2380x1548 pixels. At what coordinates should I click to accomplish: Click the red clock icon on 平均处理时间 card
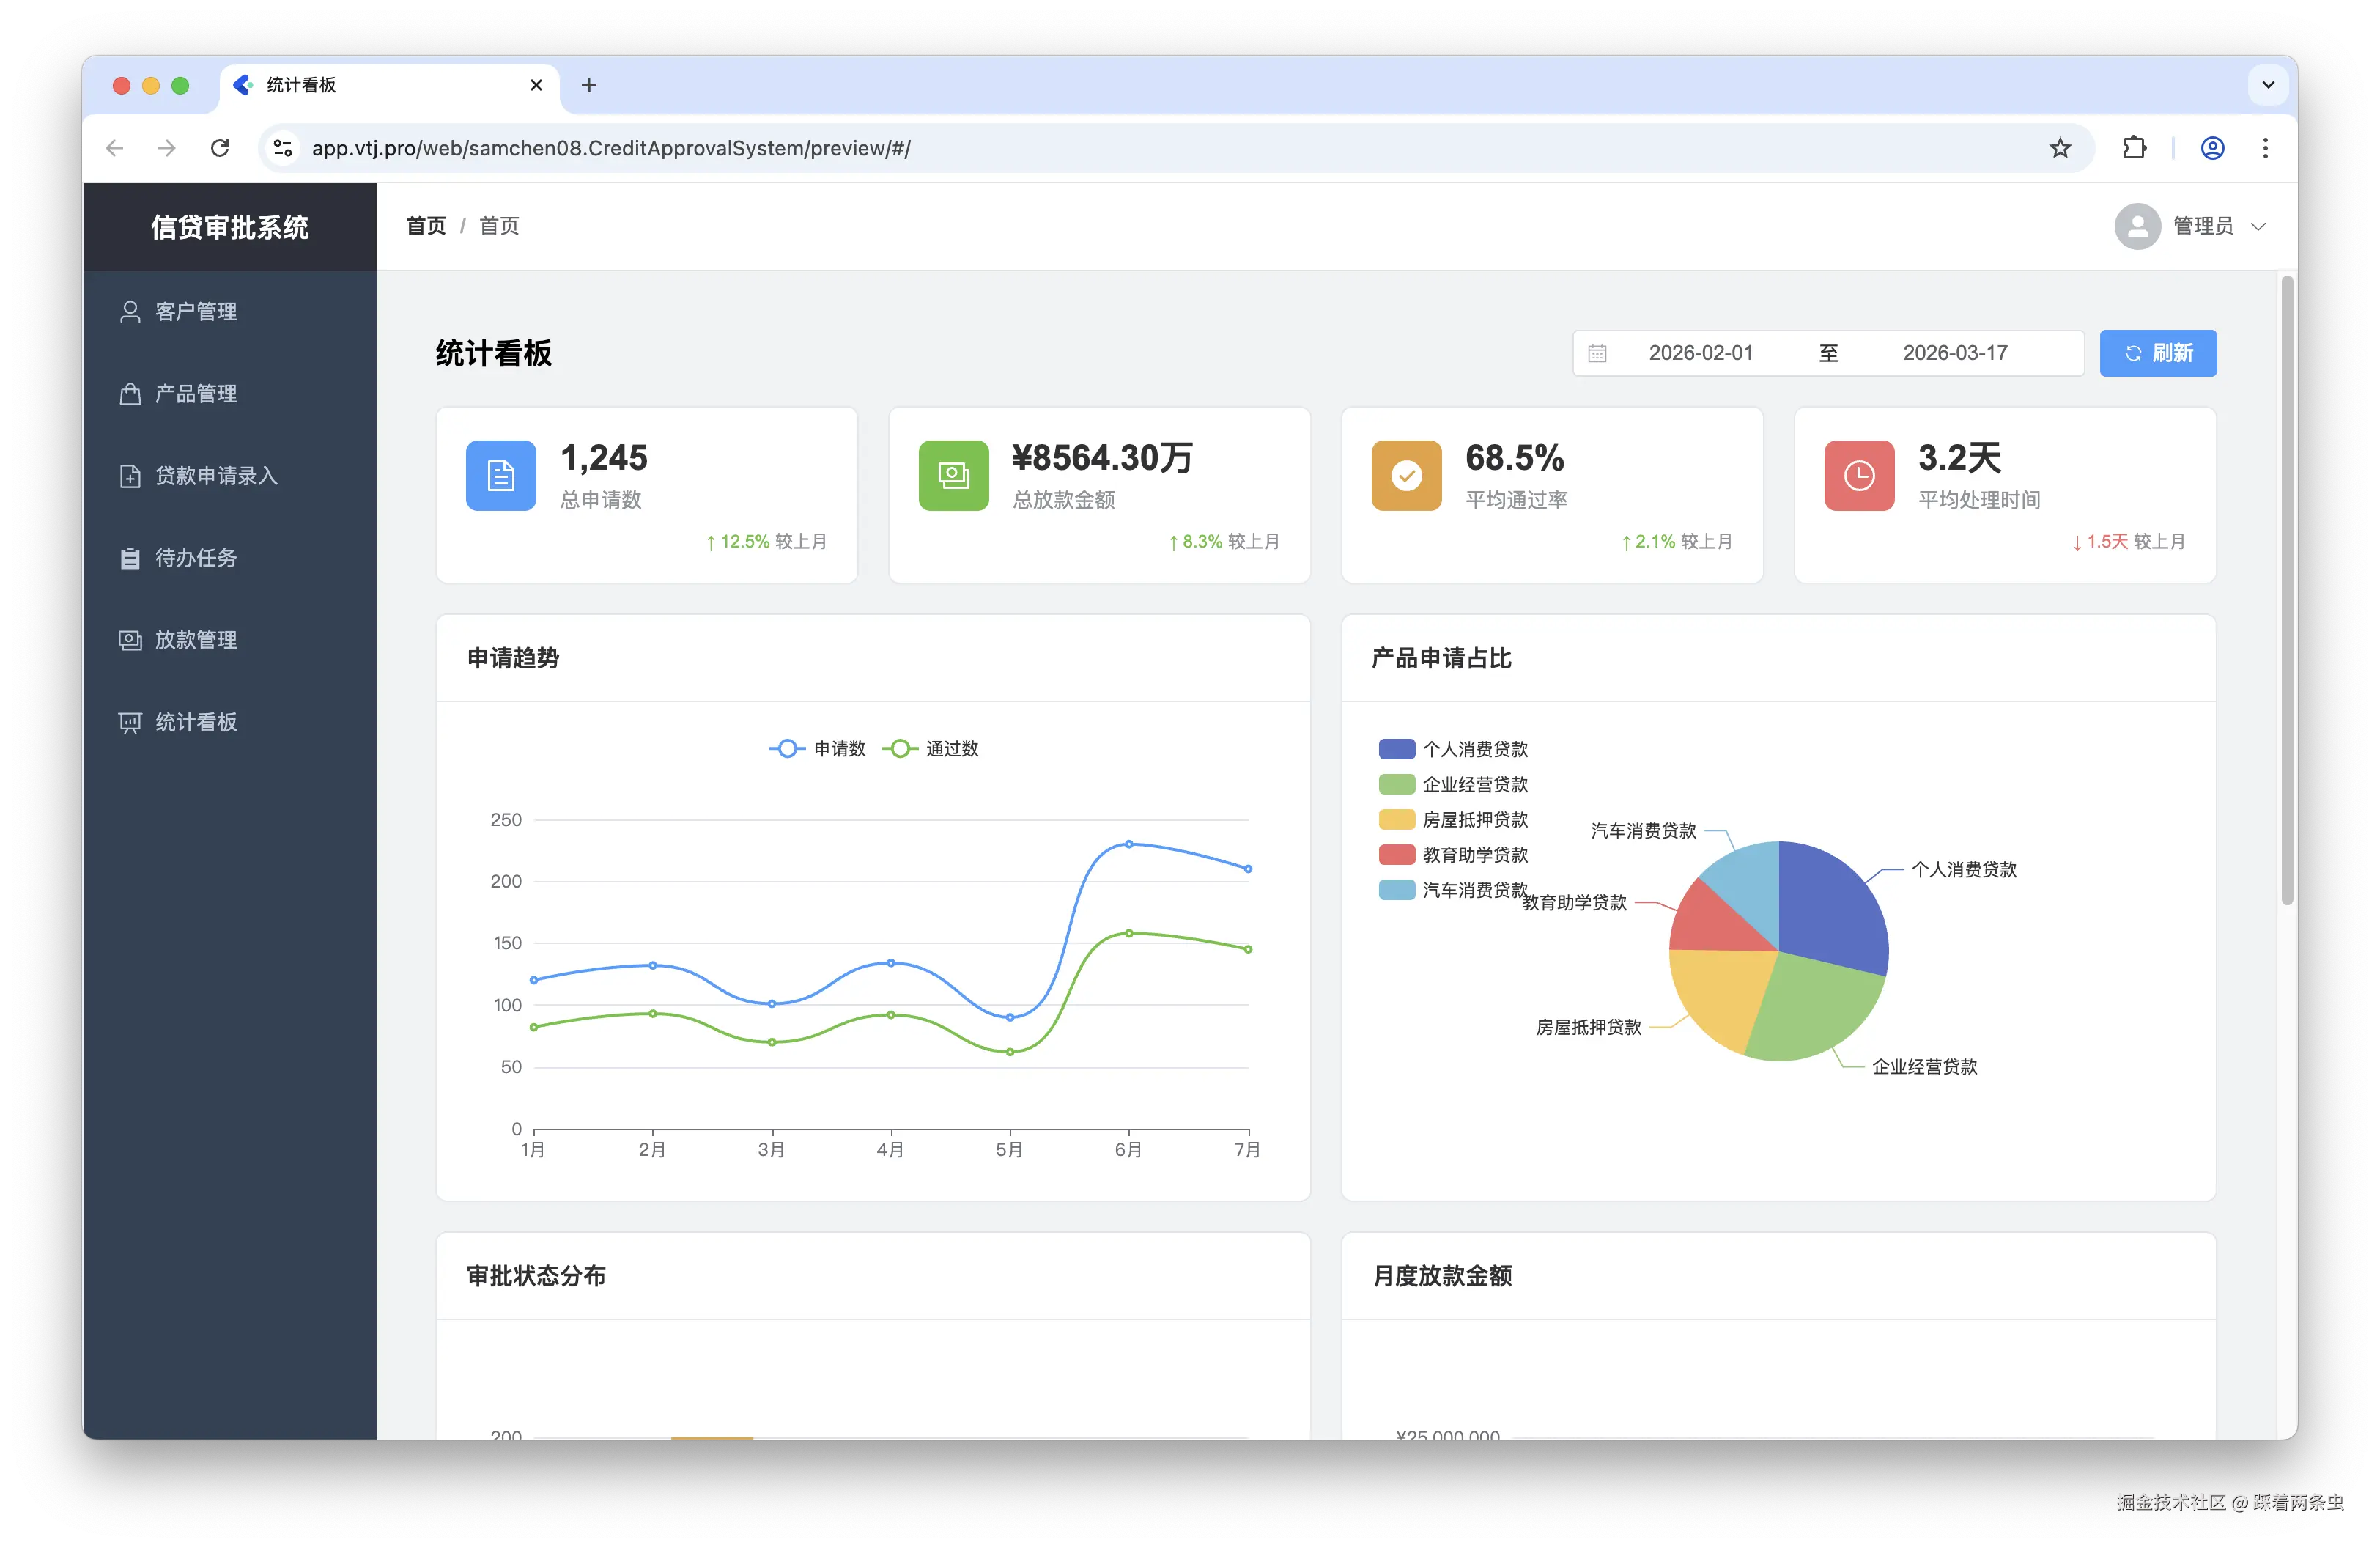pos(1859,476)
